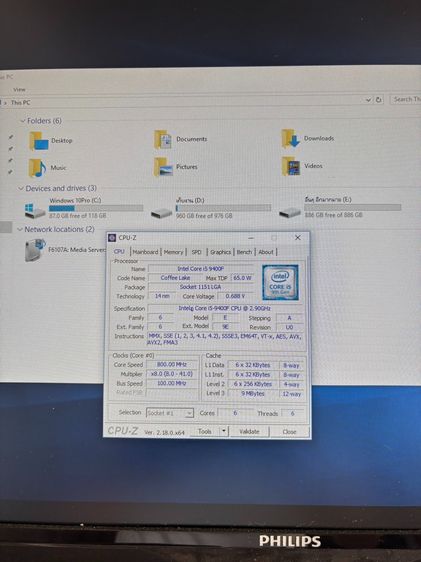Click the Core Speed value 800.00 MHz
The image size is (421, 562).
coord(172,365)
